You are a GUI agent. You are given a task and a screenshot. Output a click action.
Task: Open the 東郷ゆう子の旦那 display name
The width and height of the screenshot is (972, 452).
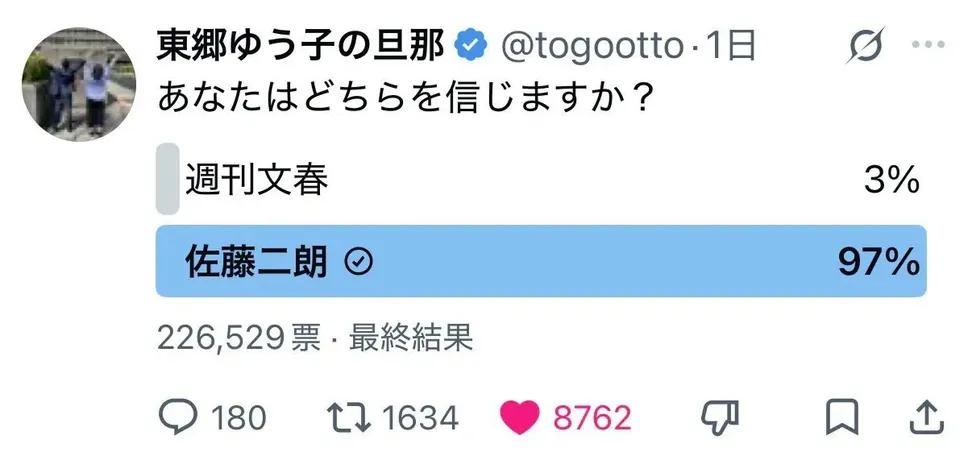point(300,47)
